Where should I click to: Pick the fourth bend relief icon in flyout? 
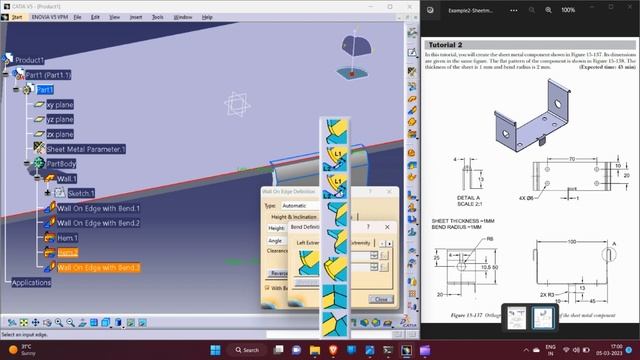pyautogui.click(x=335, y=214)
